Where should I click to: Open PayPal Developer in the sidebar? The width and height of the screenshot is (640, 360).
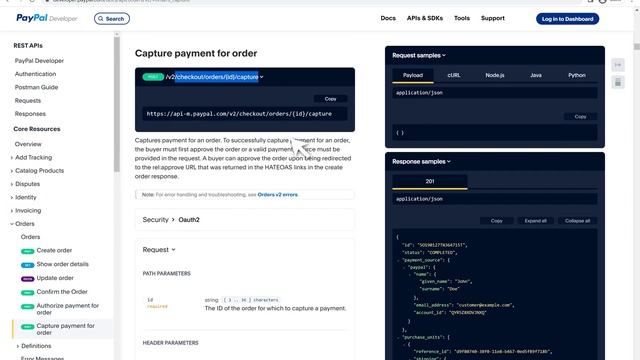point(39,61)
